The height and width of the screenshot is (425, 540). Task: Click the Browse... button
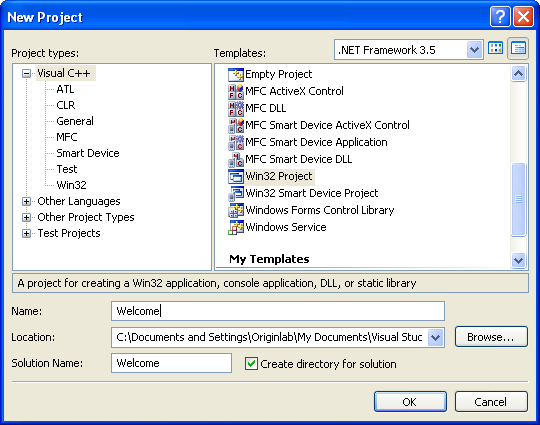(491, 337)
